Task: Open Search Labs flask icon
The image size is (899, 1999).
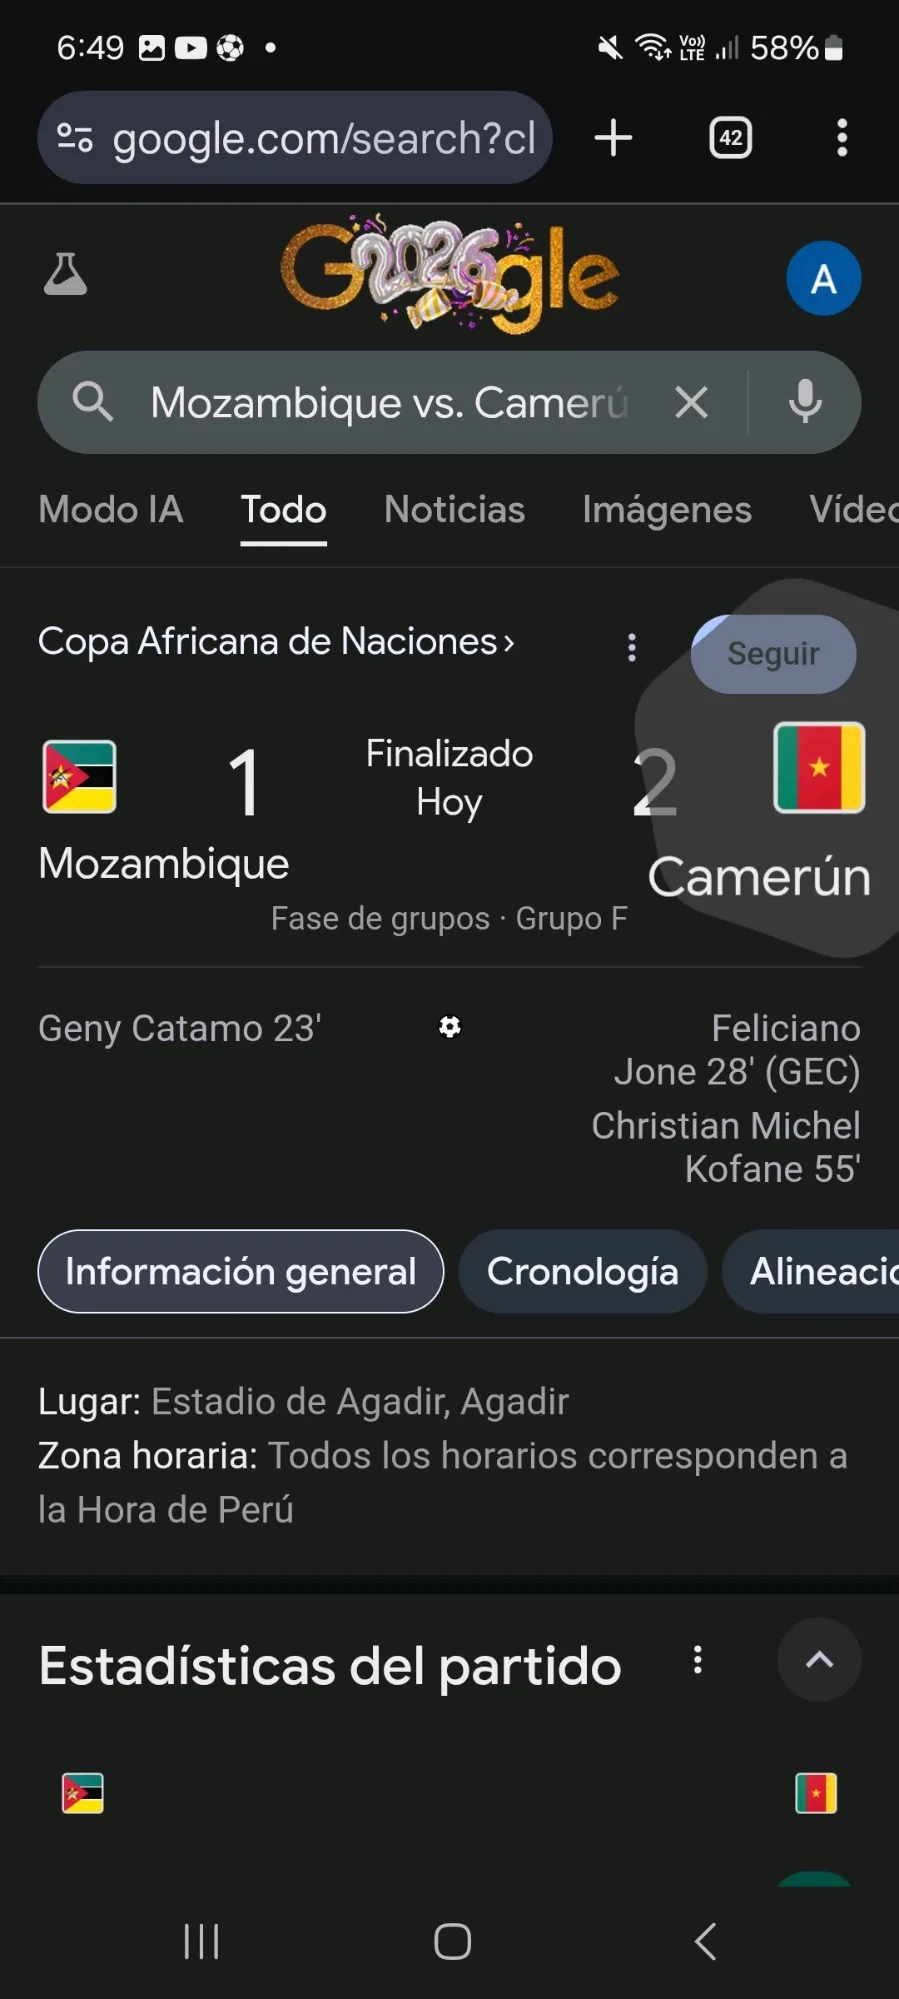Action: [x=66, y=274]
